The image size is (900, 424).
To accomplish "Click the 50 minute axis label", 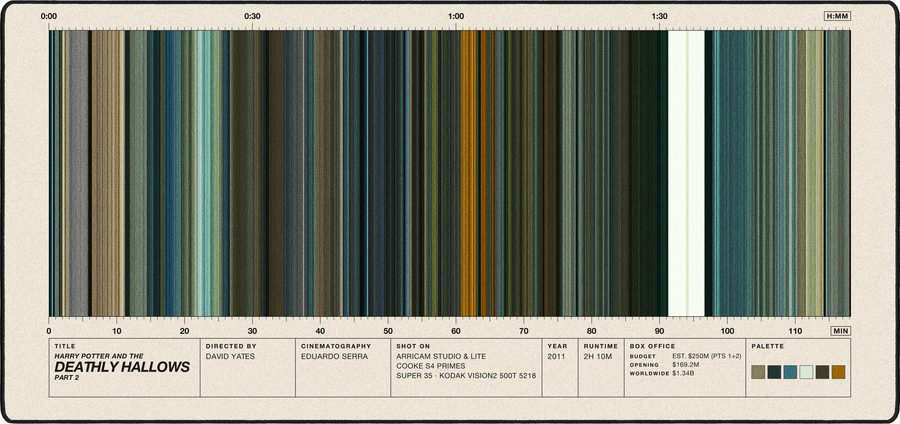I will (388, 331).
